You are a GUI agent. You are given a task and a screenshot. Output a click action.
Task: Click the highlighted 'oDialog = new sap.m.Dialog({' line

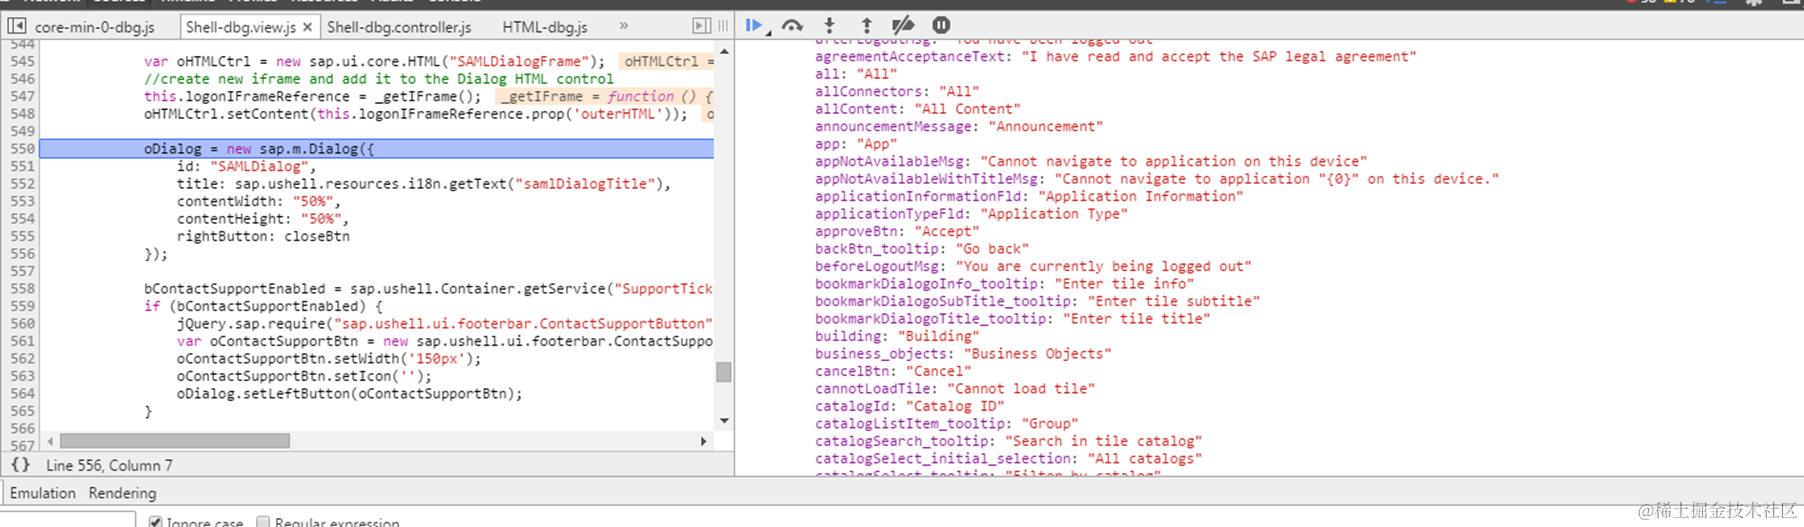click(x=377, y=149)
